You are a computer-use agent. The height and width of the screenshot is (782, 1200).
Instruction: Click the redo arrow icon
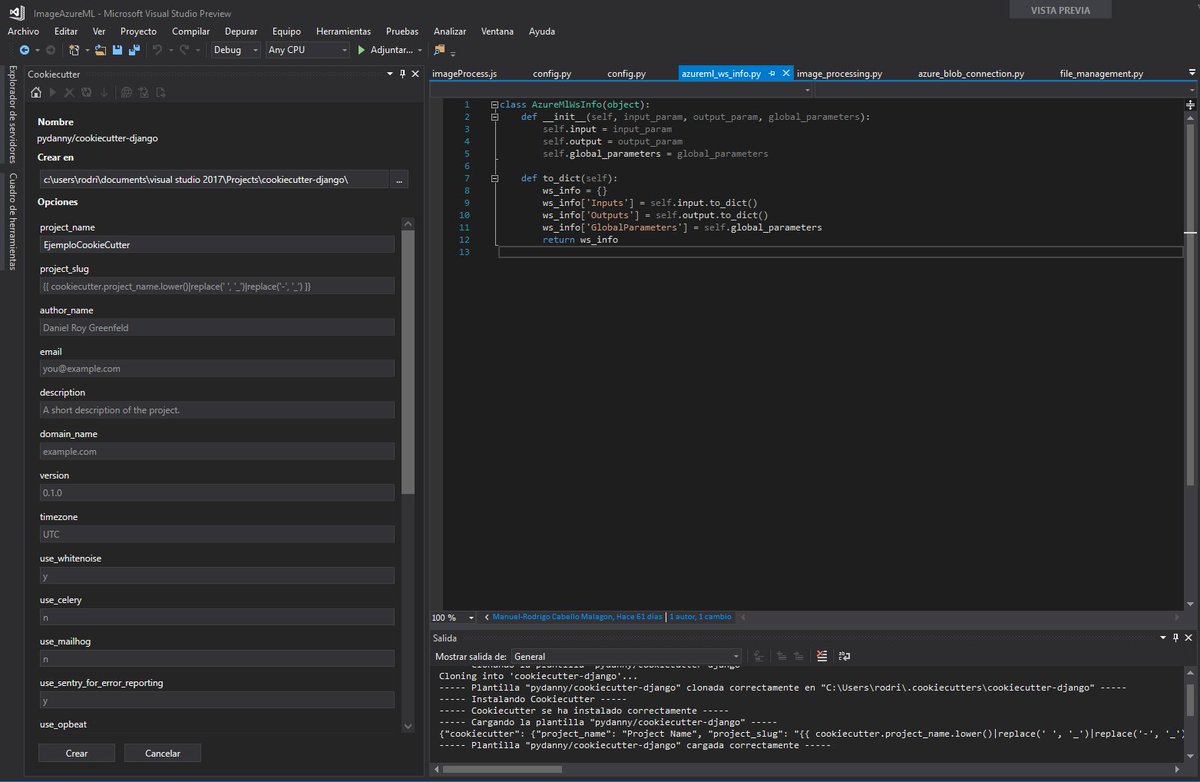pyautogui.click(x=184, y=50)
